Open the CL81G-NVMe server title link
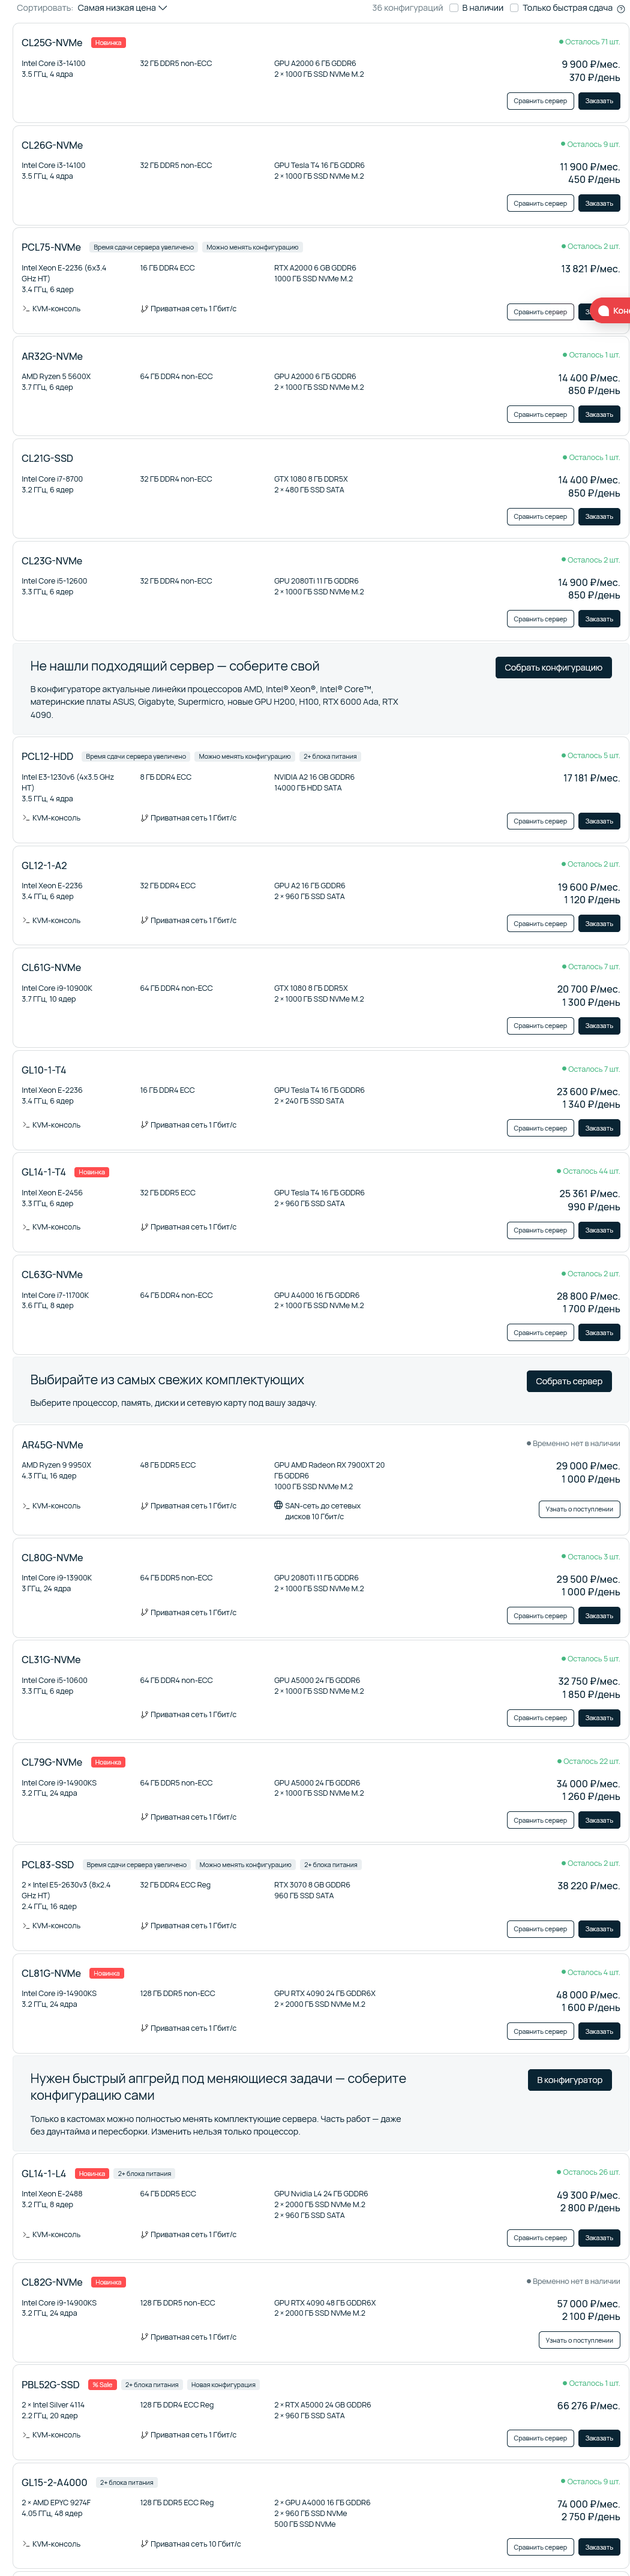This screenshot has height=2576, width=630. pyautogui.click(x=51, y=1973)
